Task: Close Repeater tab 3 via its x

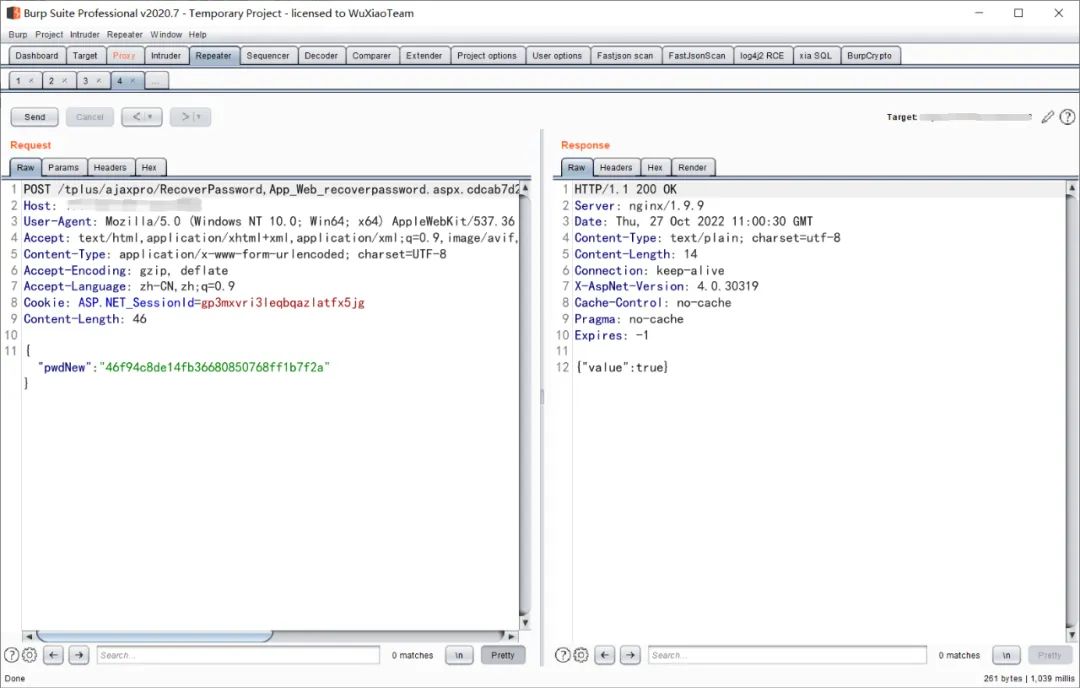Action: (98, 81)
